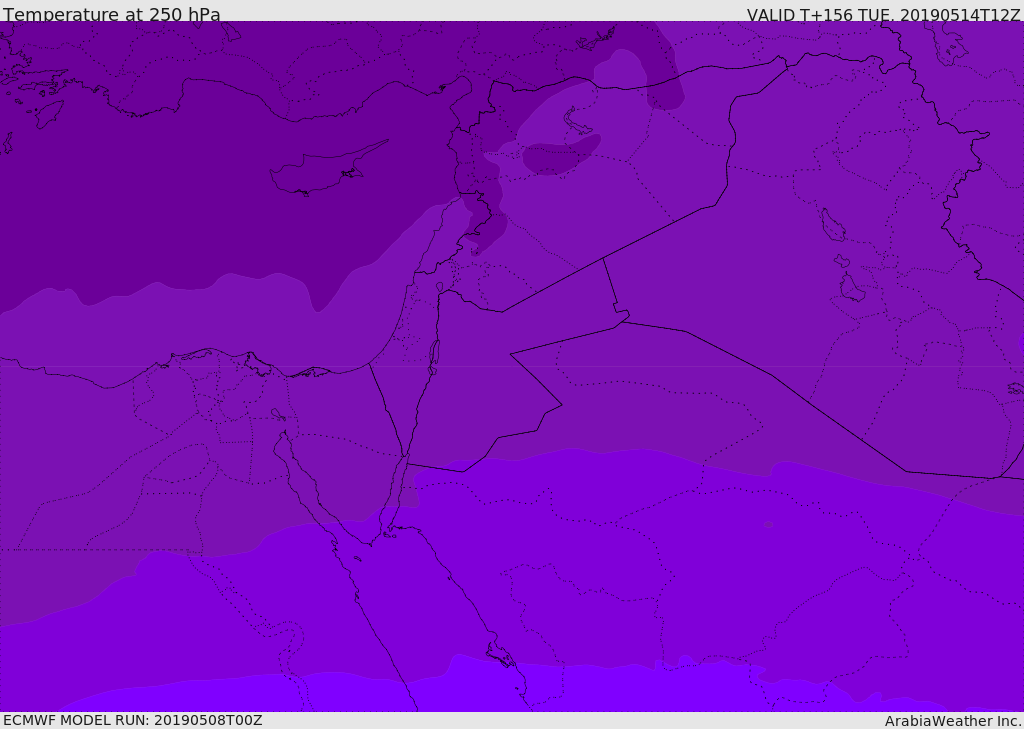
Task: Click the 'ArabiaWeather Inc.' credit text
Action: [x=953, y=721]
